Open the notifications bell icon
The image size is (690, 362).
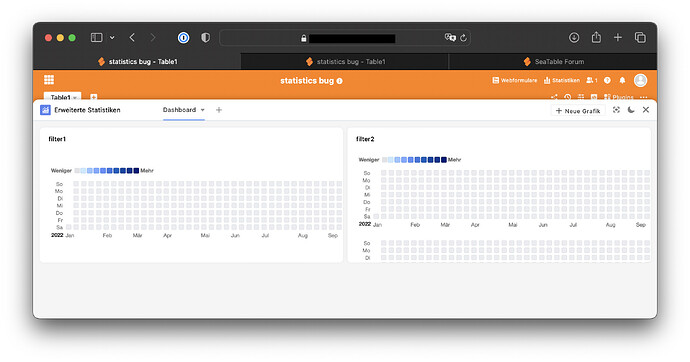(622, 80)
